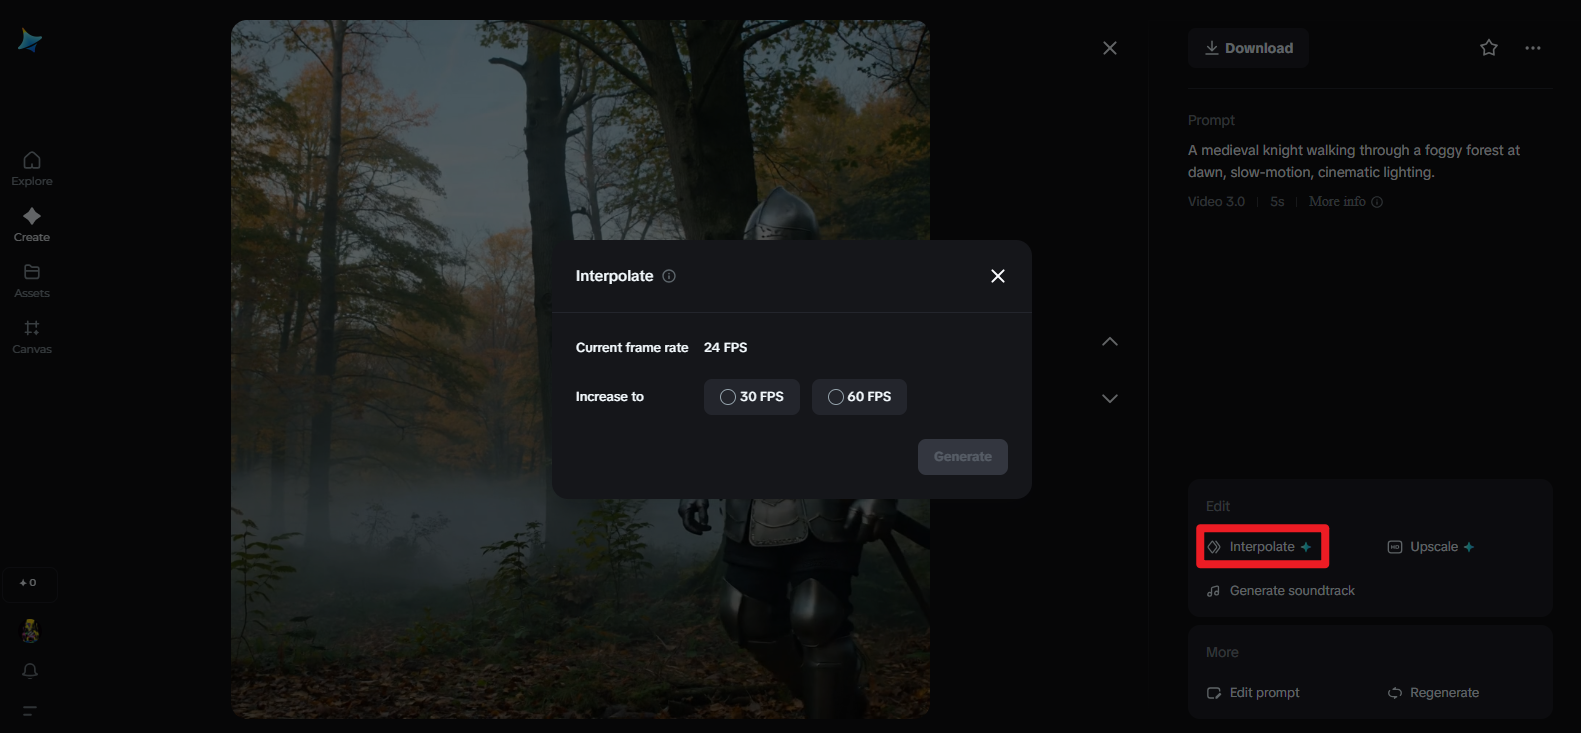Viewport: 1581px width, 733px height.
Task: Click the 5s duration label
Action: (x=1277, y=202)
